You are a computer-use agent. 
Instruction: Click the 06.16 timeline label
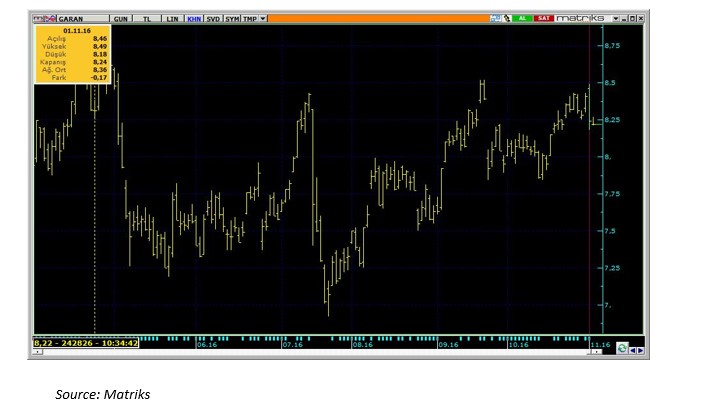[x=207, y=344]
